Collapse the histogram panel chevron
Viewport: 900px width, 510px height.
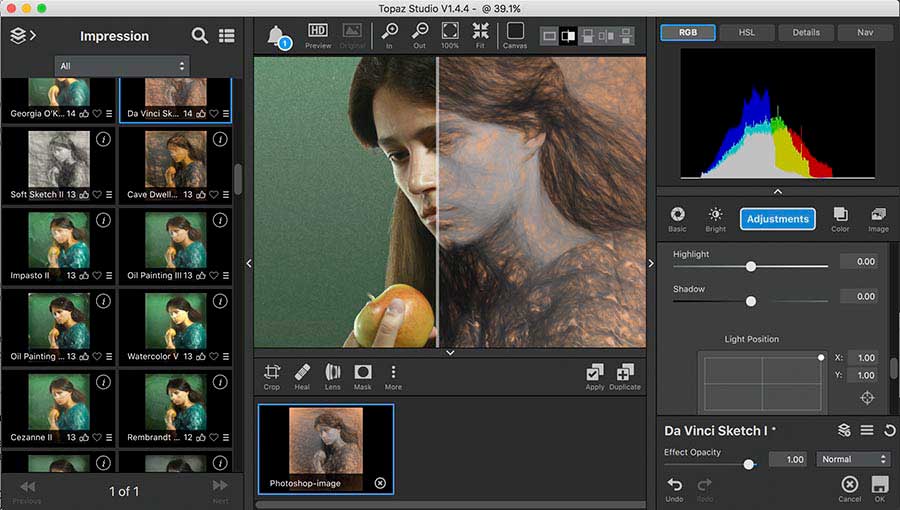pyautogui.click(x=777, y=191)
